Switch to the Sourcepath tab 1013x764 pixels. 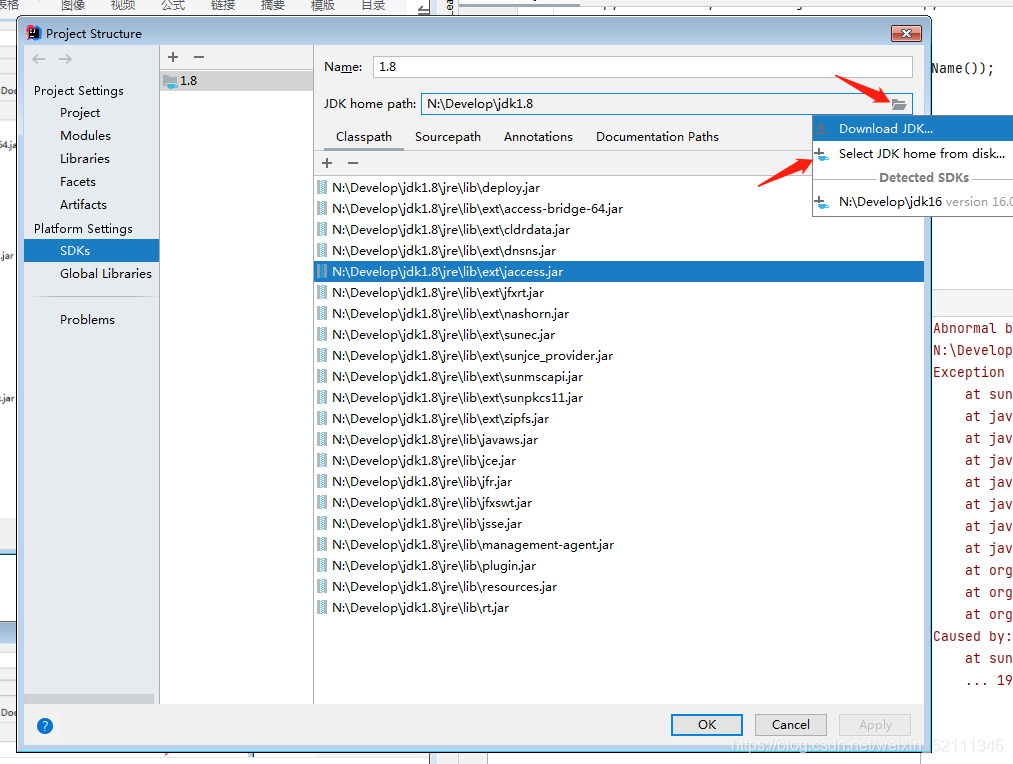[448, 136]
